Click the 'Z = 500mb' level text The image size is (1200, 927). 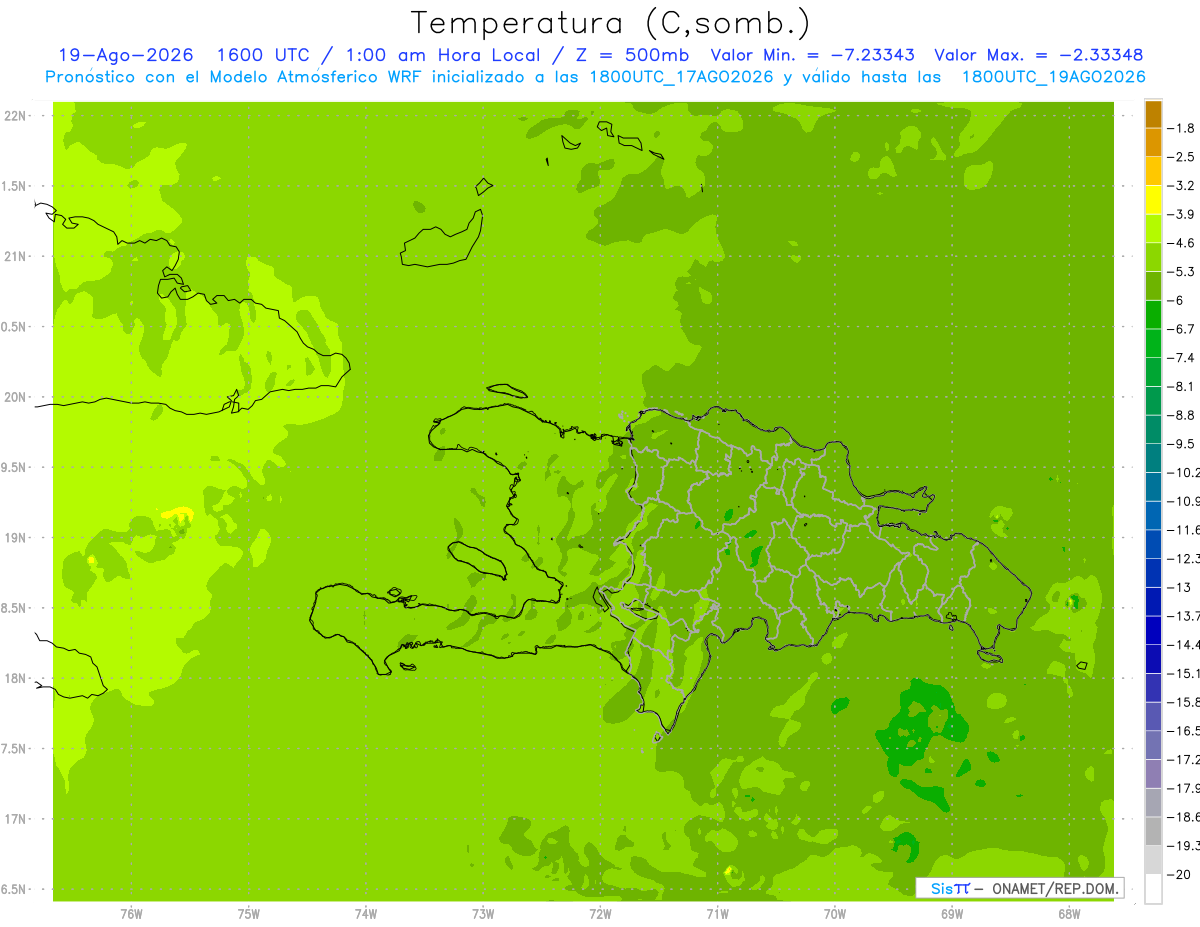click(x=633, y=55)
